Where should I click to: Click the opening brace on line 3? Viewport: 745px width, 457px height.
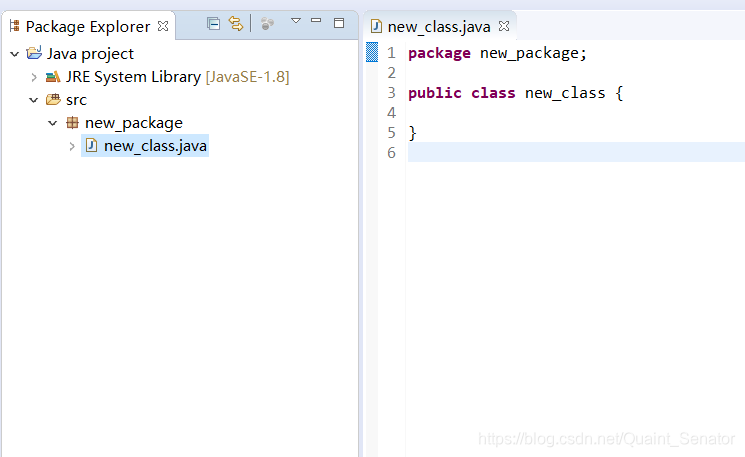point(619,93)
